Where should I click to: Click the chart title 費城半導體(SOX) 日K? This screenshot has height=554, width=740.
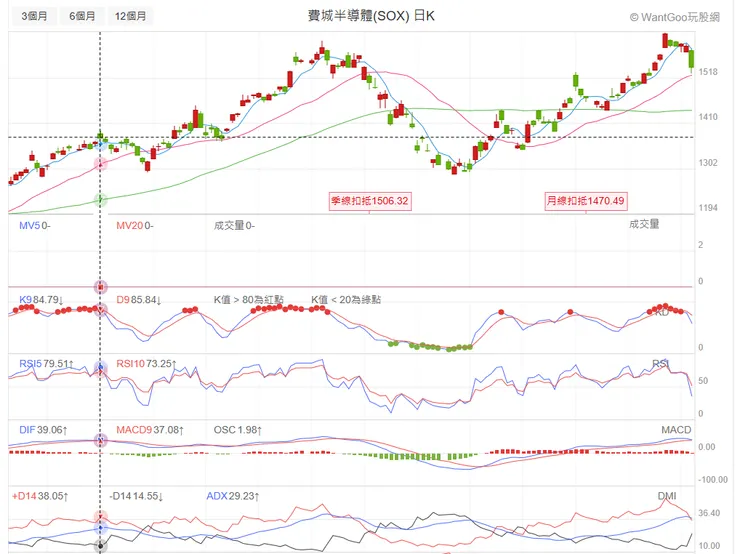click(371, 16)
